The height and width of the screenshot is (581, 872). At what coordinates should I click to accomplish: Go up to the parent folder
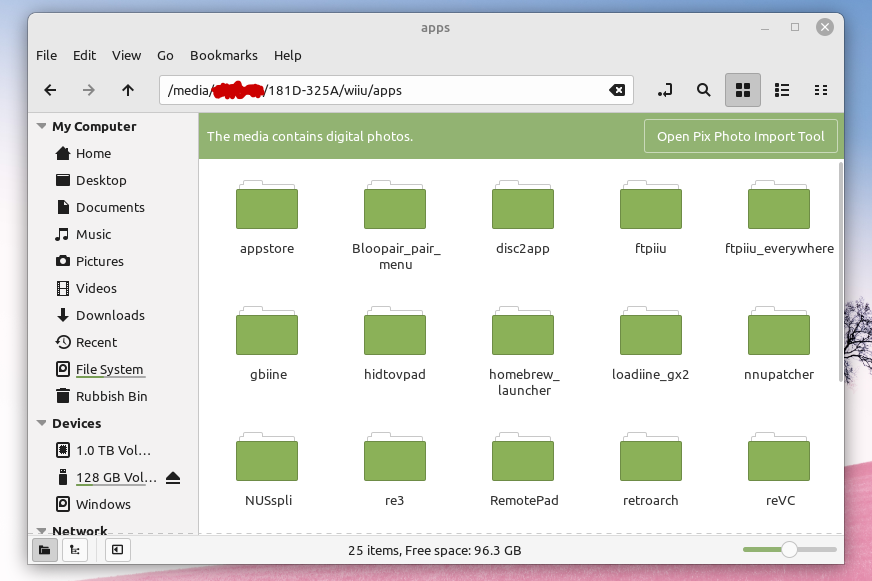[x=128, y=90]
